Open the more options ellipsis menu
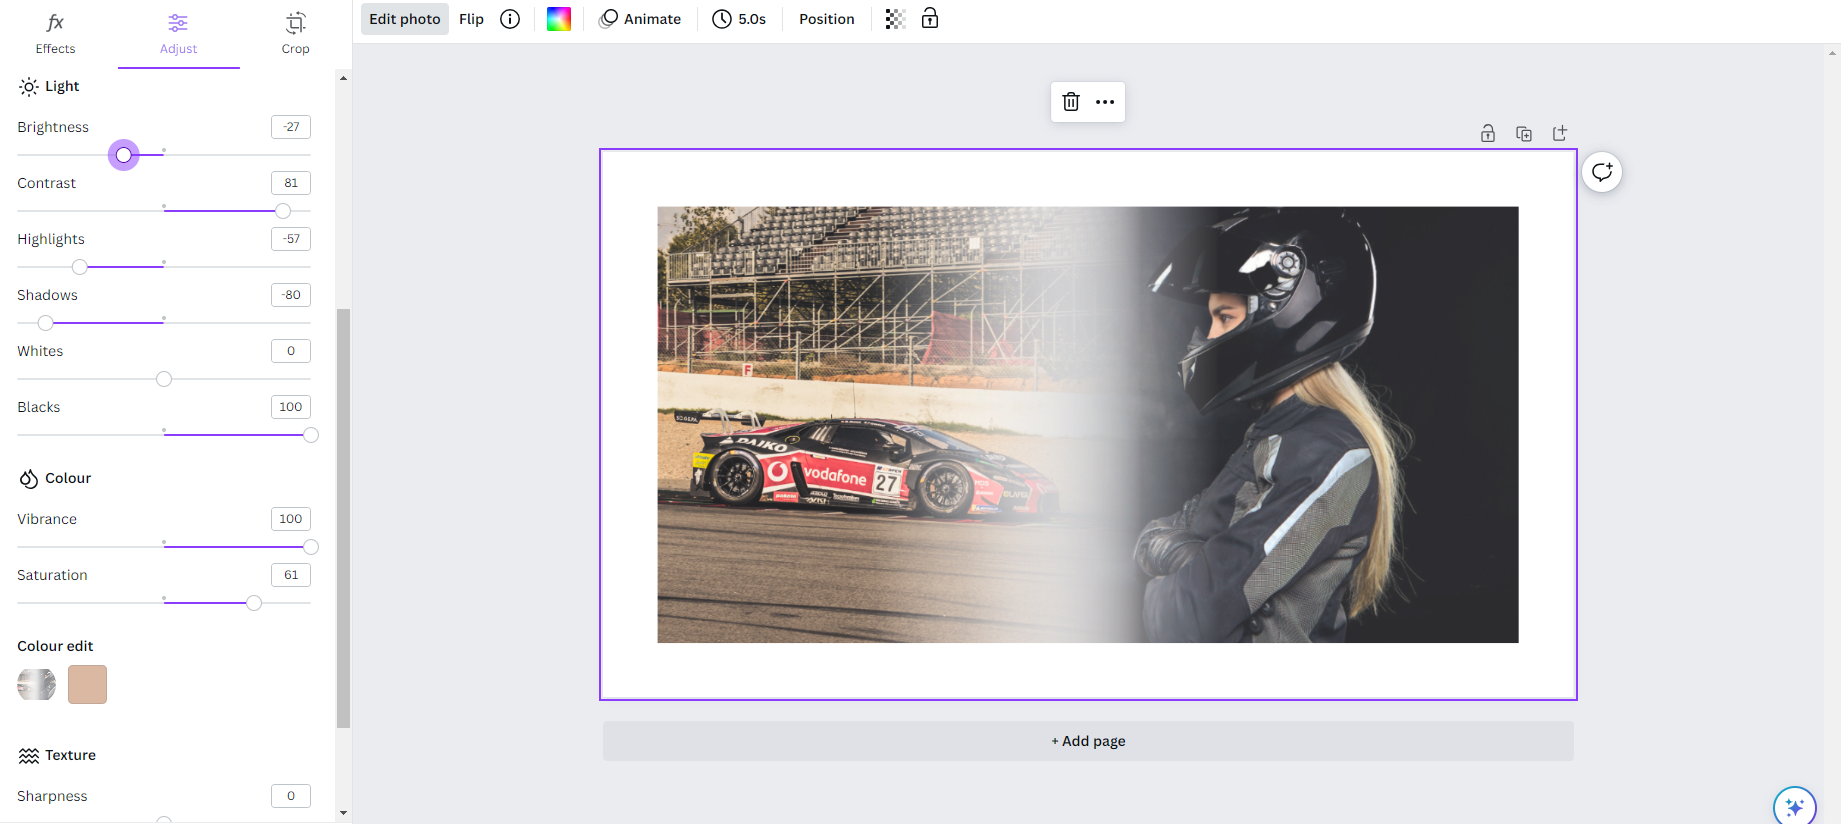This screenshot has height=824, width=1841. coord(1105,102)
